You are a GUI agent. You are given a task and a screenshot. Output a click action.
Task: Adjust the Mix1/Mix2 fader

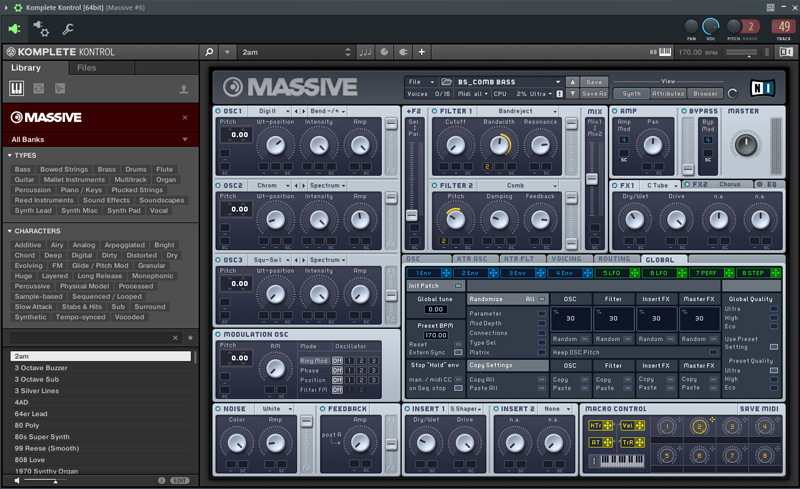pos(592,179)
